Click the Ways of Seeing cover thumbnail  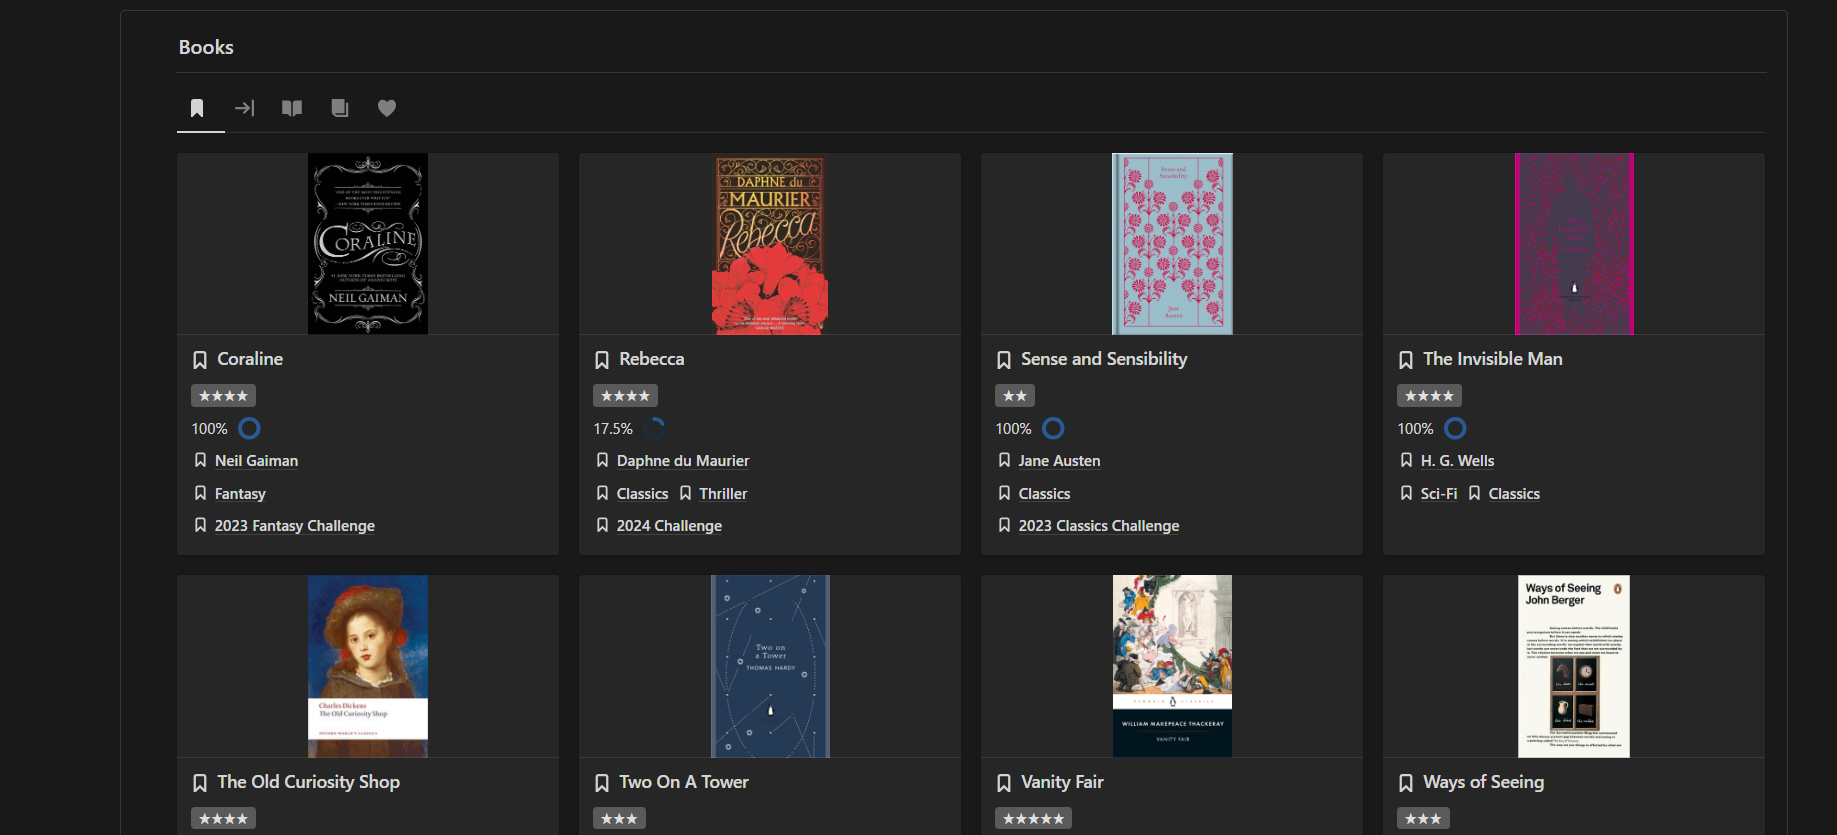(x=1574, y=666)
